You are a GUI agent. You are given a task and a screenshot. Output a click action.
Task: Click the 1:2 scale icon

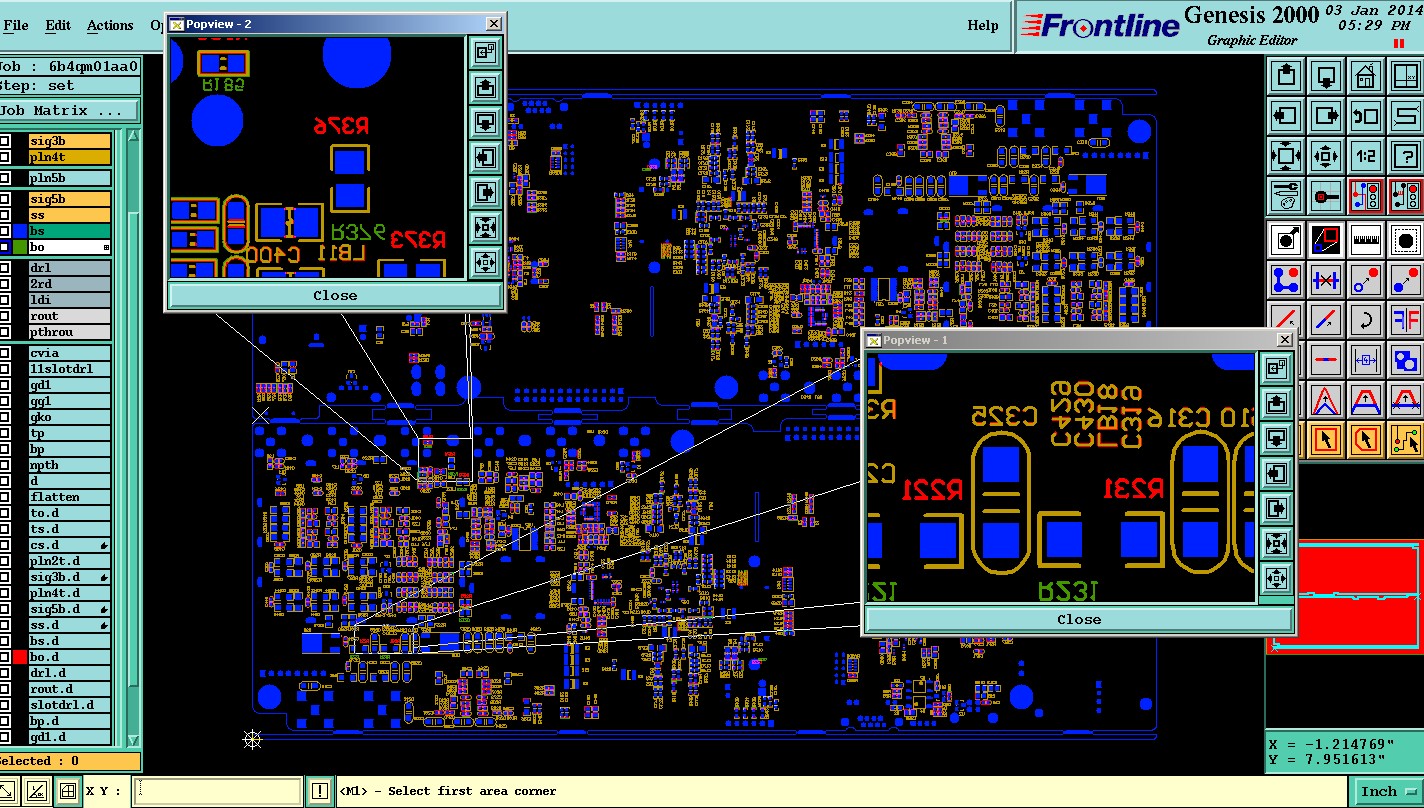pyautogui.click(x=1366, y=156)
